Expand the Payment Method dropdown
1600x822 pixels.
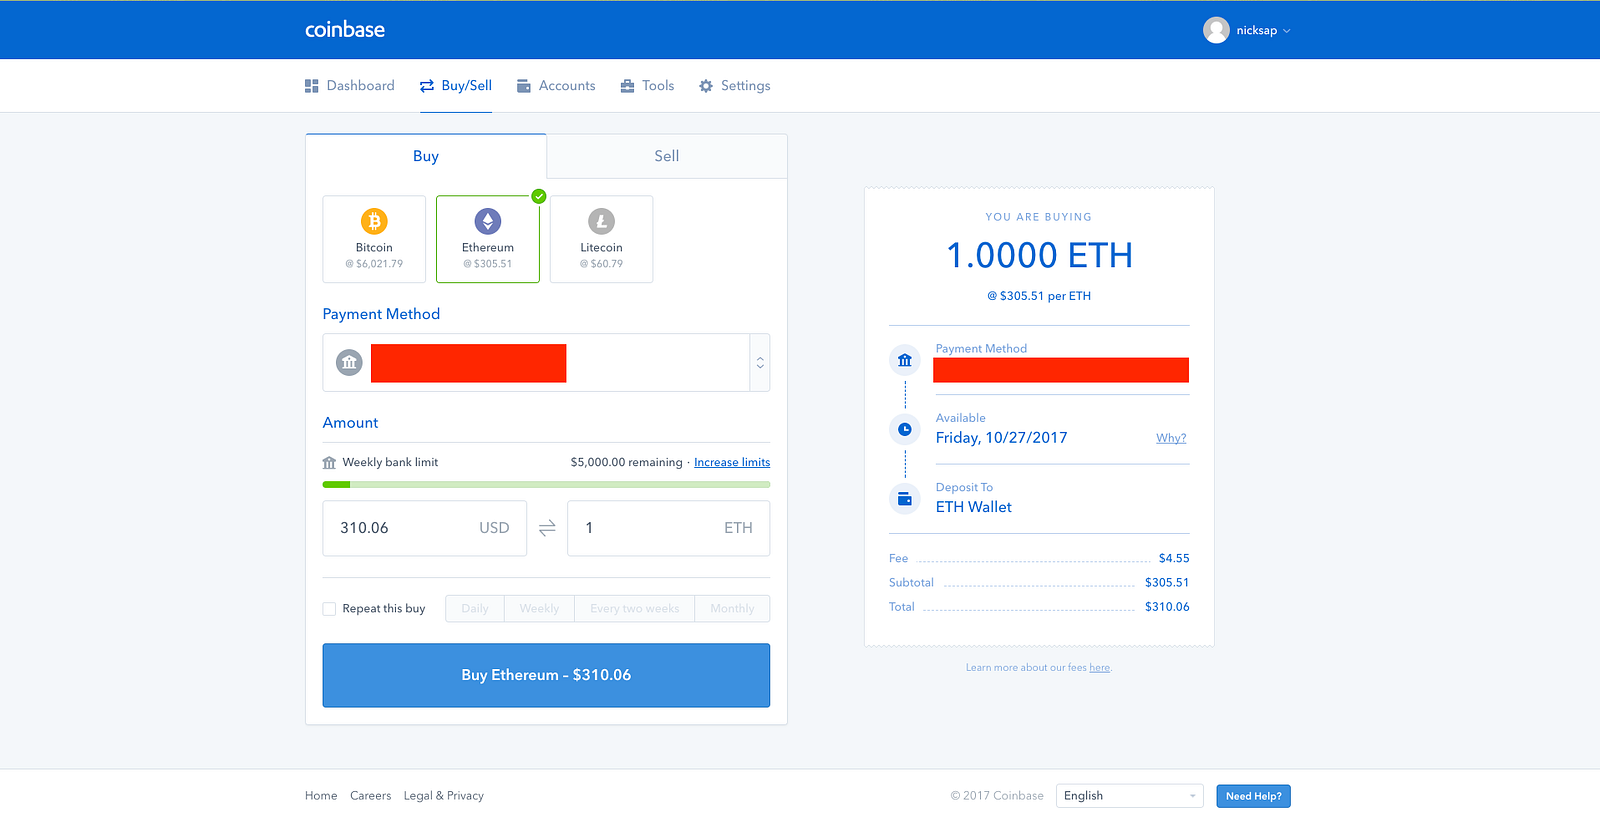[760, 363]
